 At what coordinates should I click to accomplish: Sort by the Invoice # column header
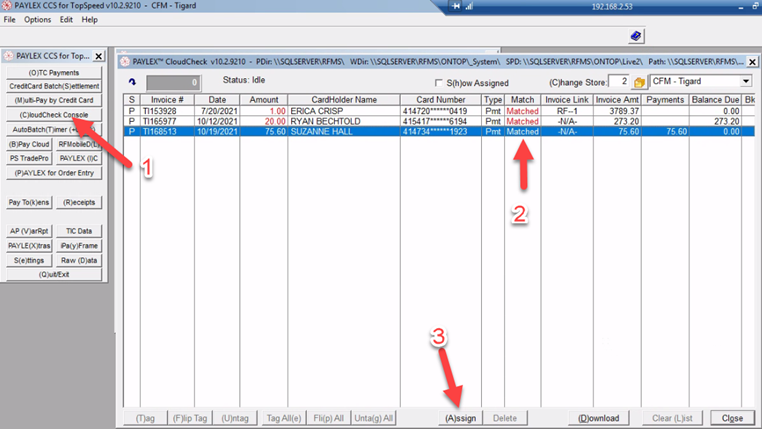(166, 100)
